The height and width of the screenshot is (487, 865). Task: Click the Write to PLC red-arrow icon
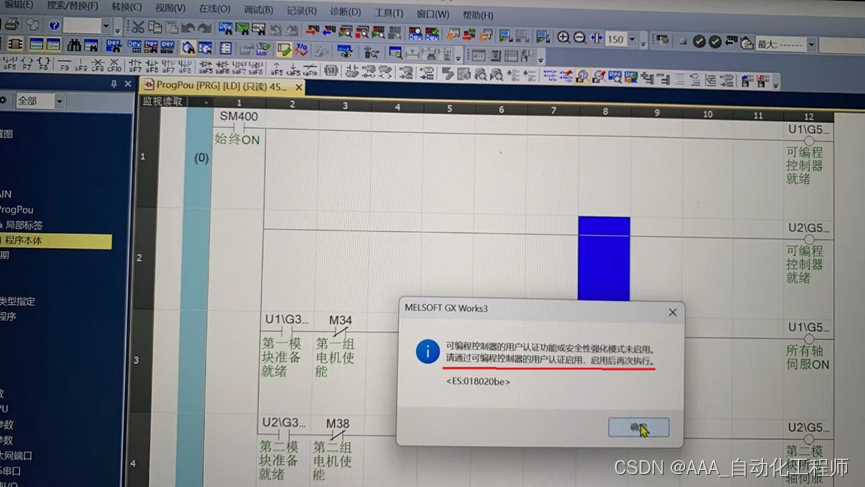[312, 30]
